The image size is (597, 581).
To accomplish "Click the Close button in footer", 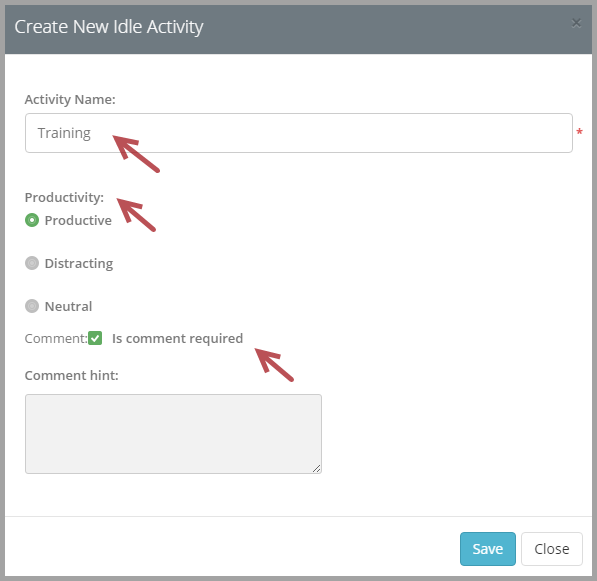I will click(x=552, y=549).
